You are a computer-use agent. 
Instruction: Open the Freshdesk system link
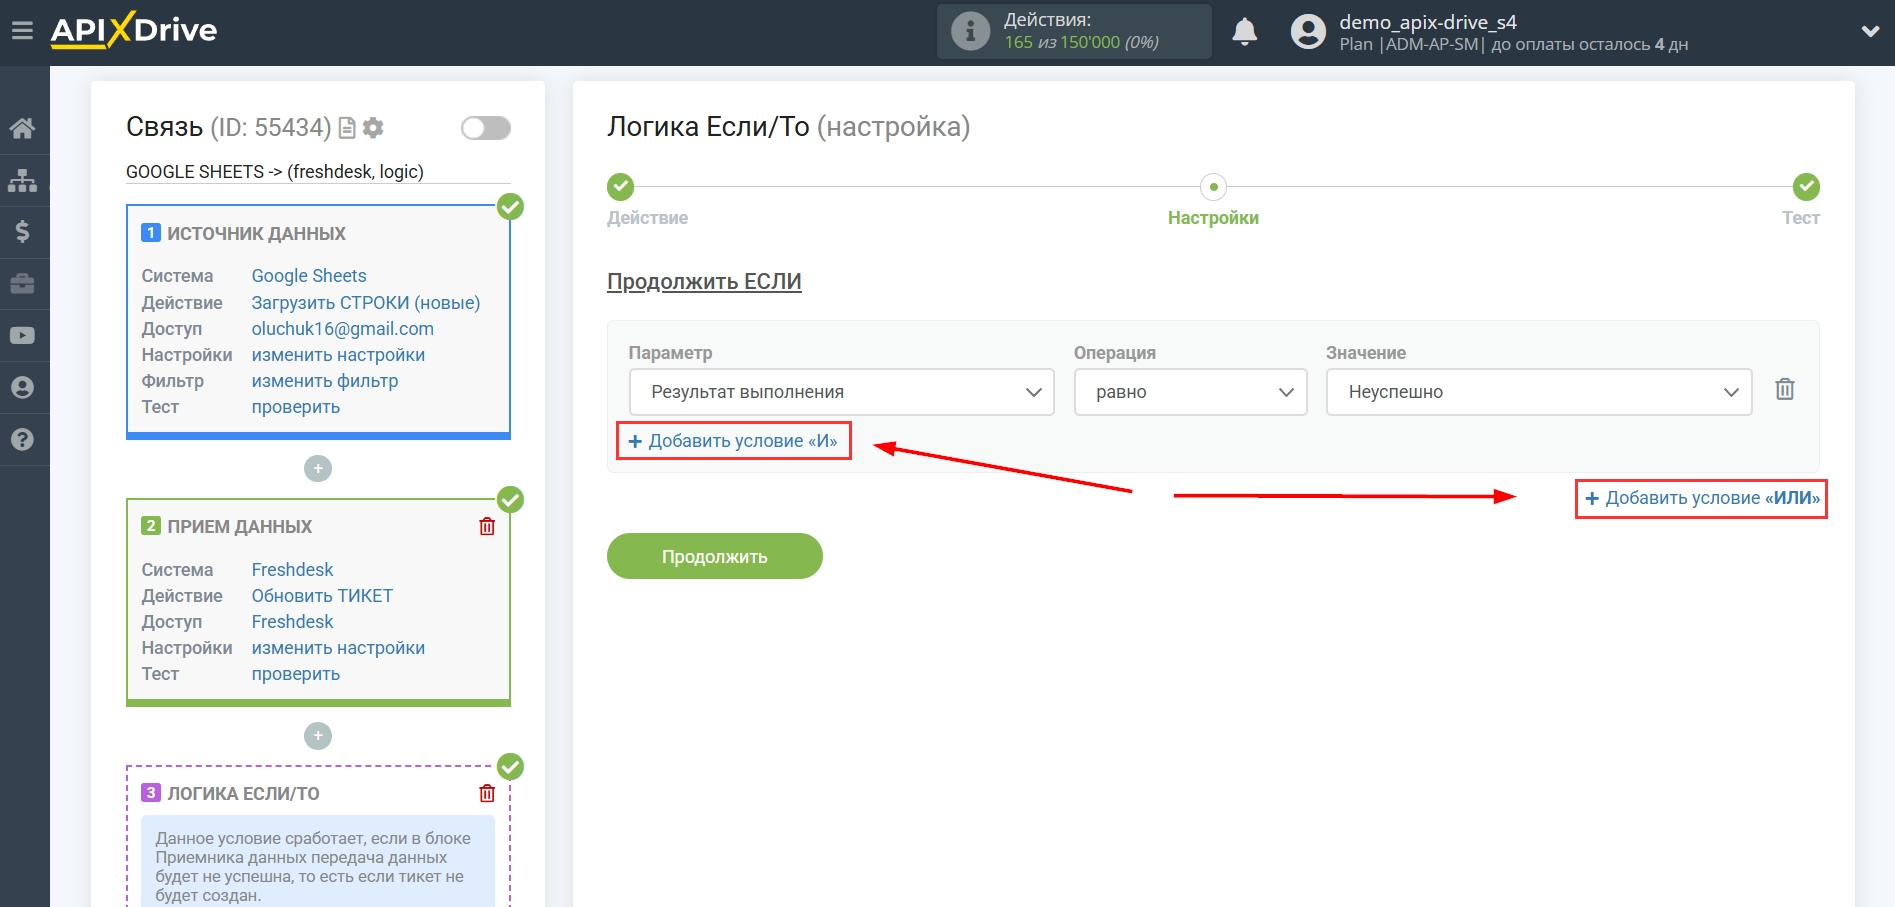click(x=292, y=569)
